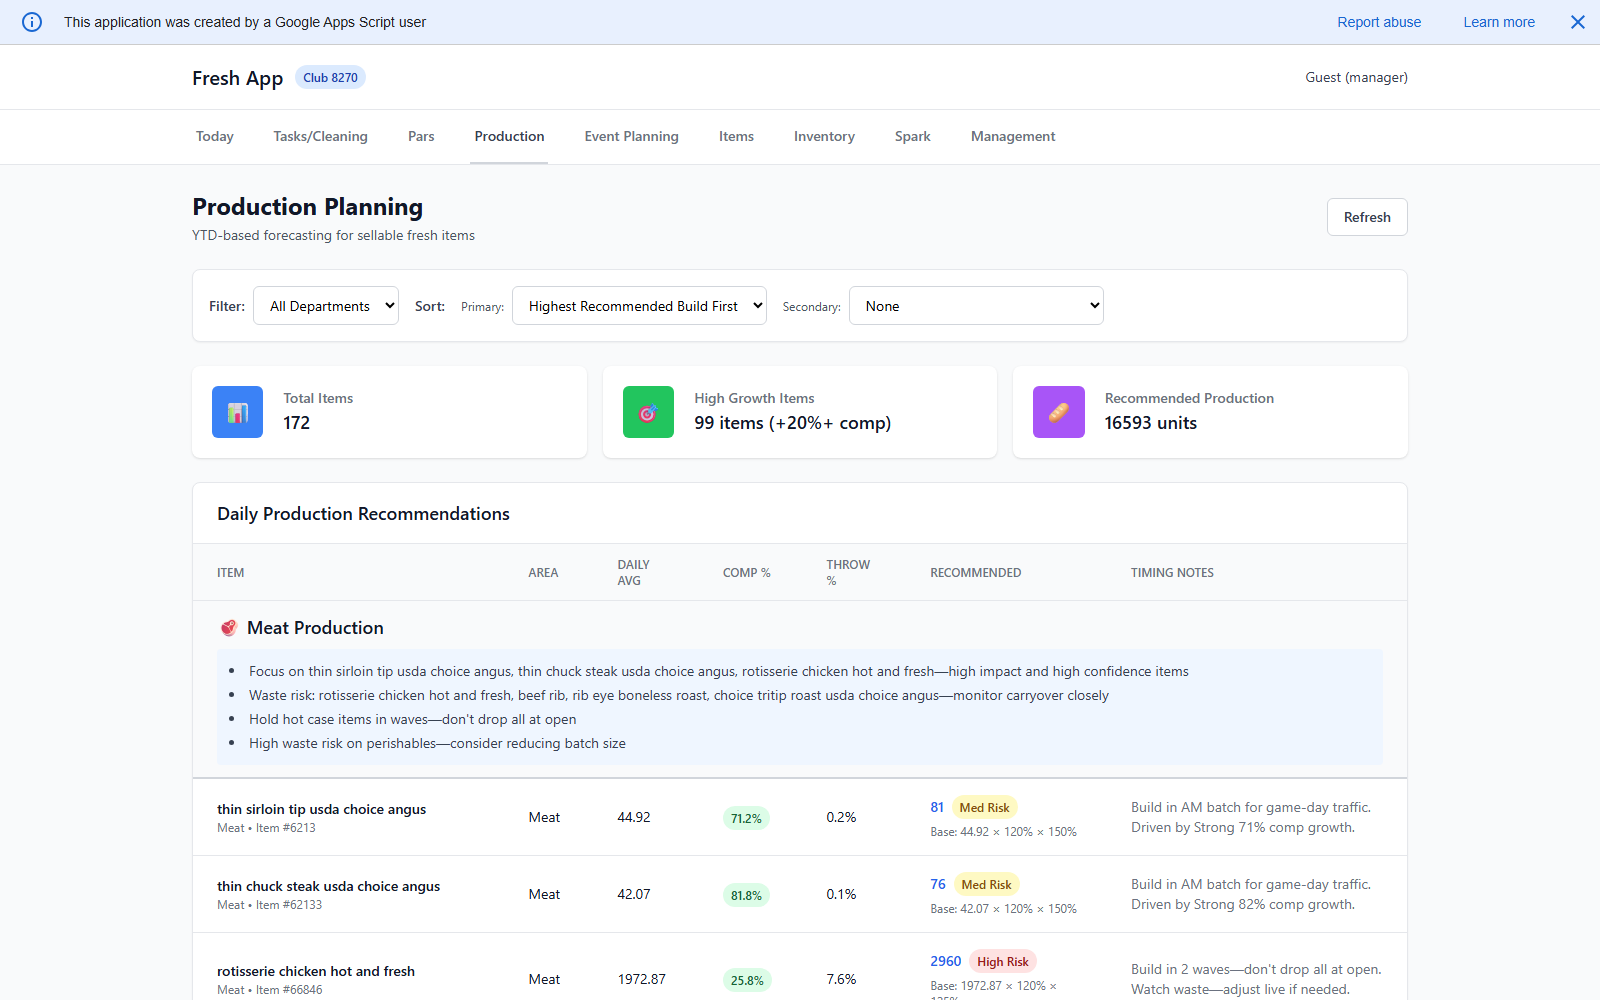The width and height of the screenshot is (1600, 1000).
Task: Open the Secondary sort None dropdown
Action: pyautogui.click(x=975, y=305)
